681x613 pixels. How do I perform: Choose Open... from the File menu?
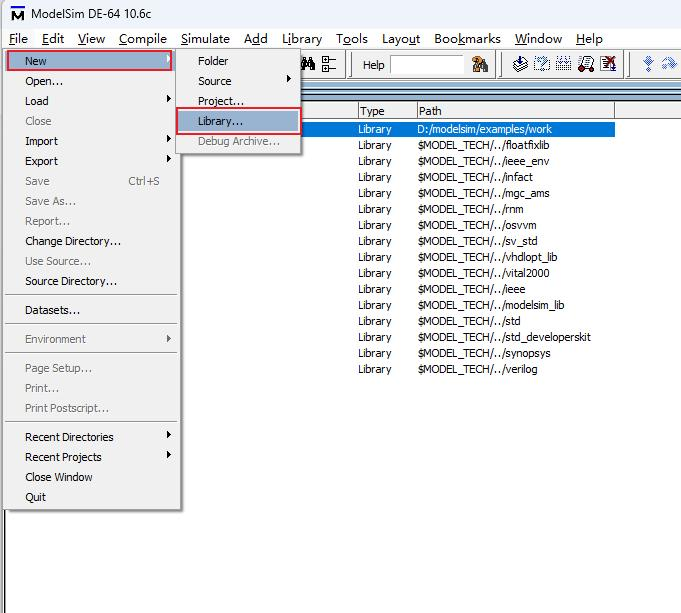89,81
